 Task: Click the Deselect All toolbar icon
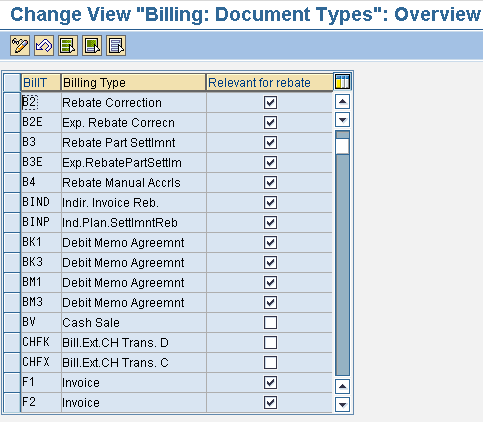[116, 45]
